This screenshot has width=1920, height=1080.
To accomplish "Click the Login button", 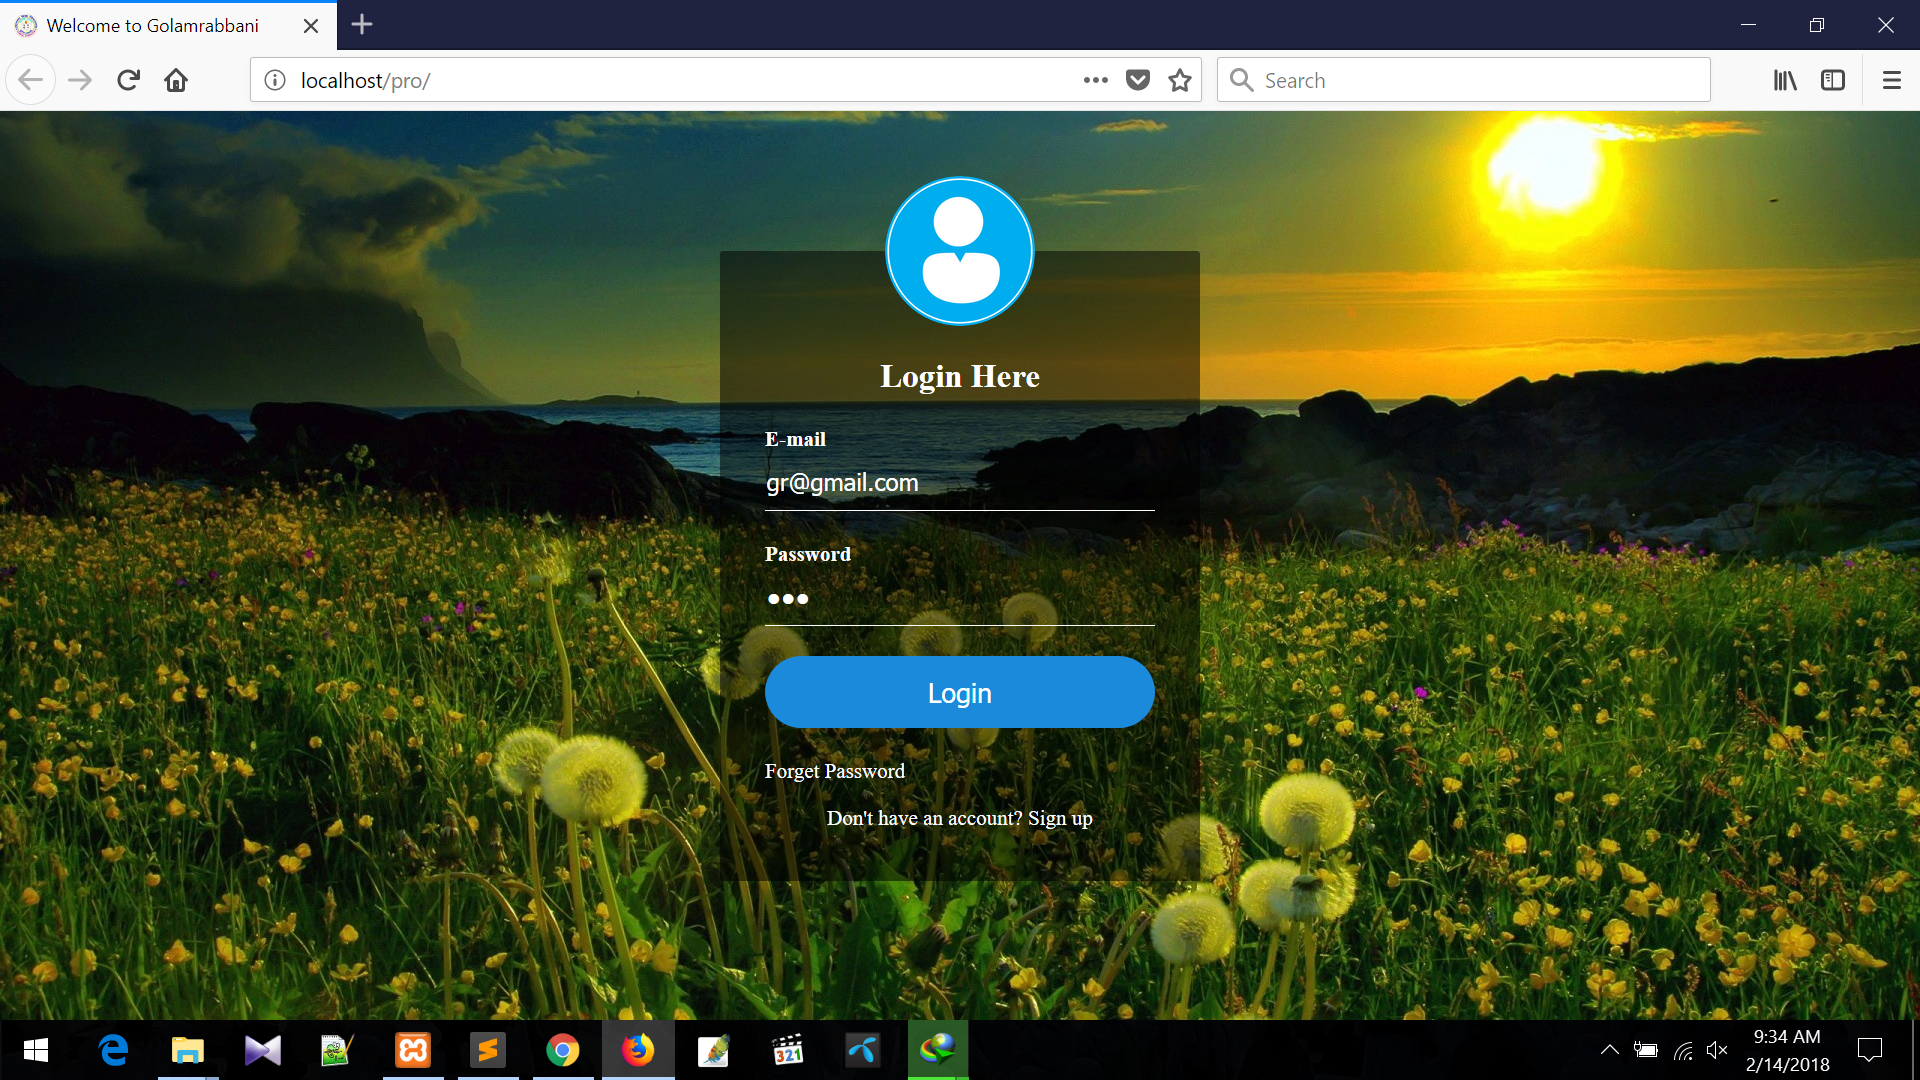I will 959,692.
